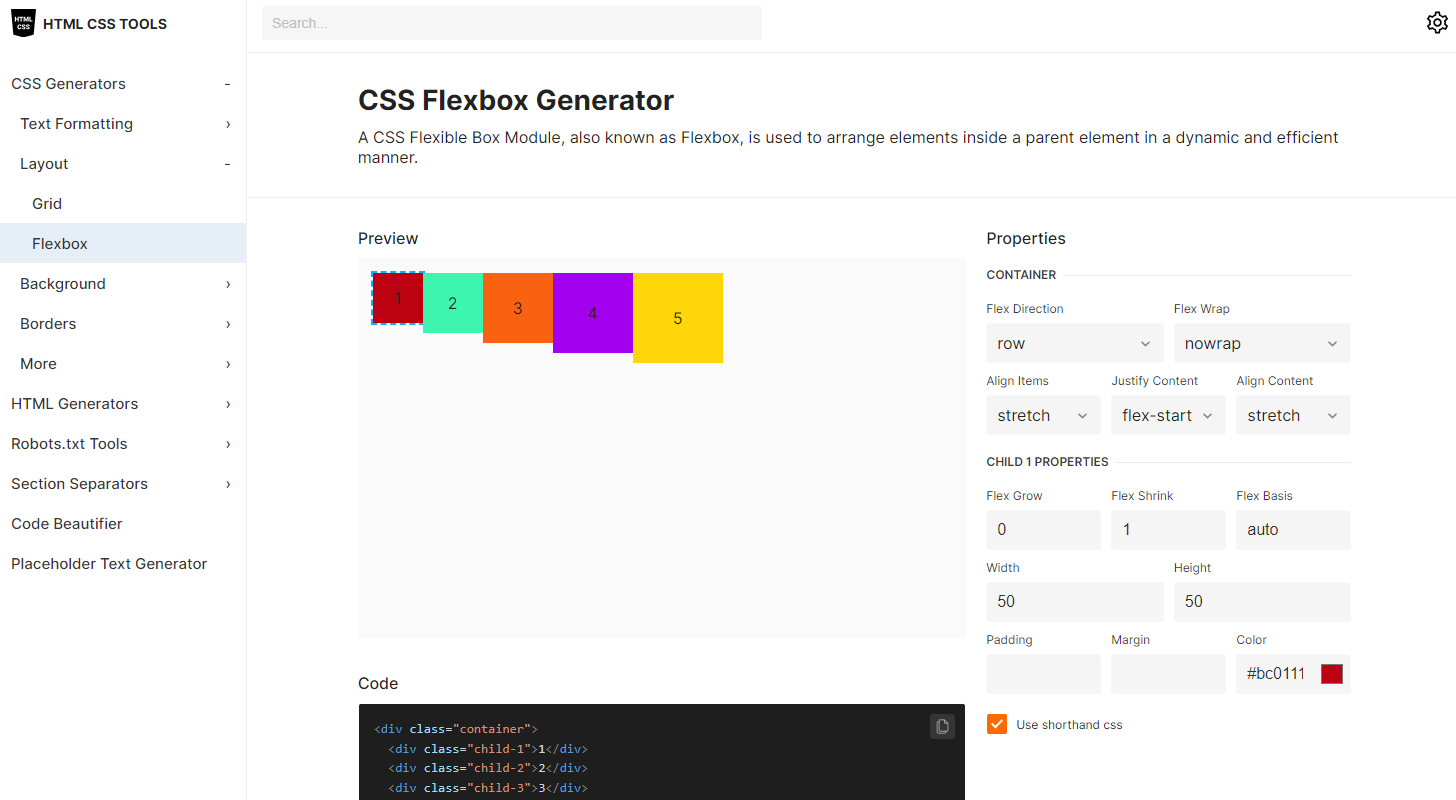Copy code with the clipboard icon
Viewport: 1456px width, 800px height.
click(942, 727)
